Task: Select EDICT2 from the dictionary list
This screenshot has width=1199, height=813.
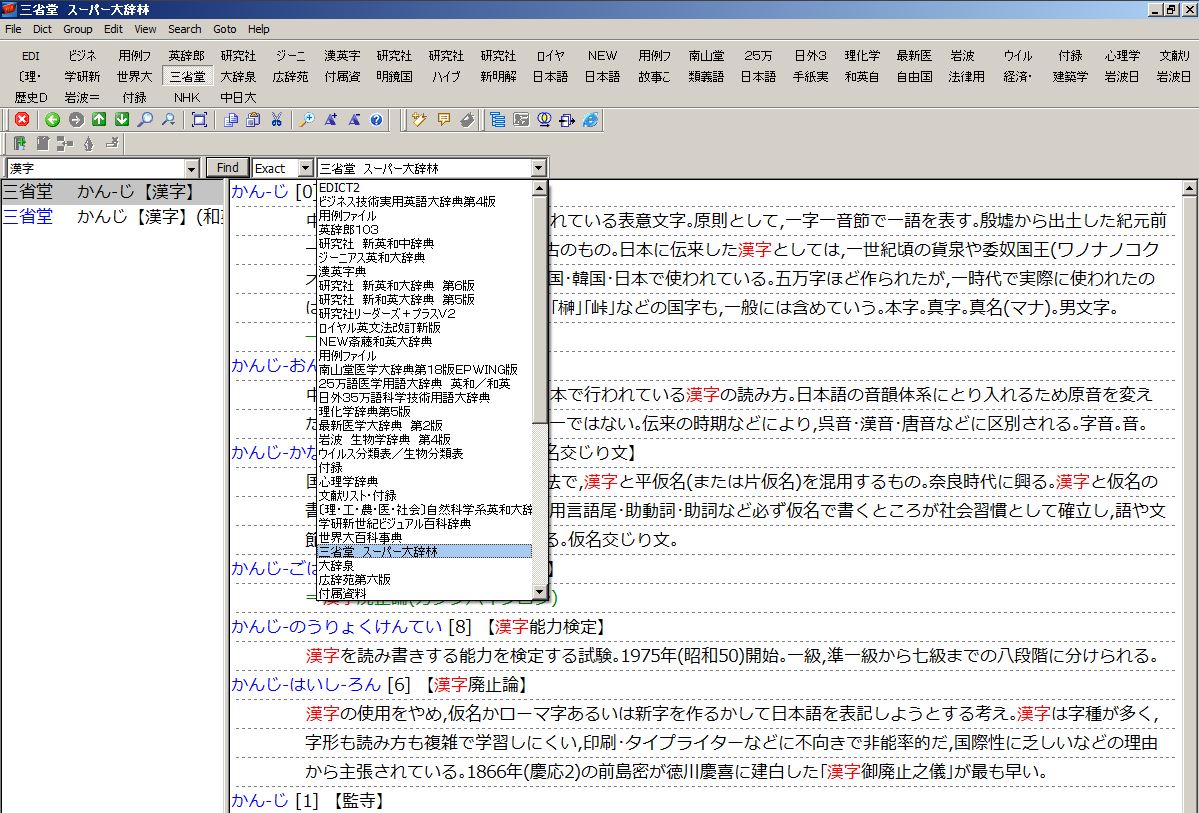Action: click(x=424, y=187)
